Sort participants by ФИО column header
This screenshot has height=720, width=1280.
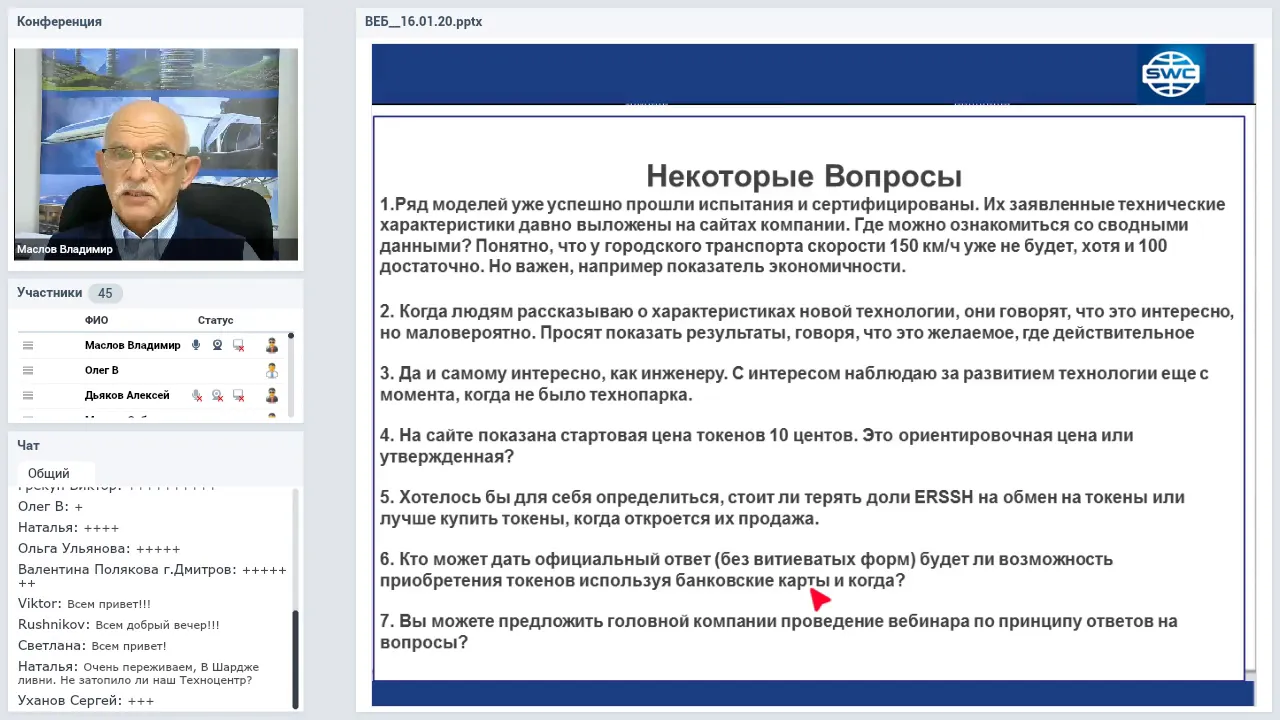(x=97, y=320)
